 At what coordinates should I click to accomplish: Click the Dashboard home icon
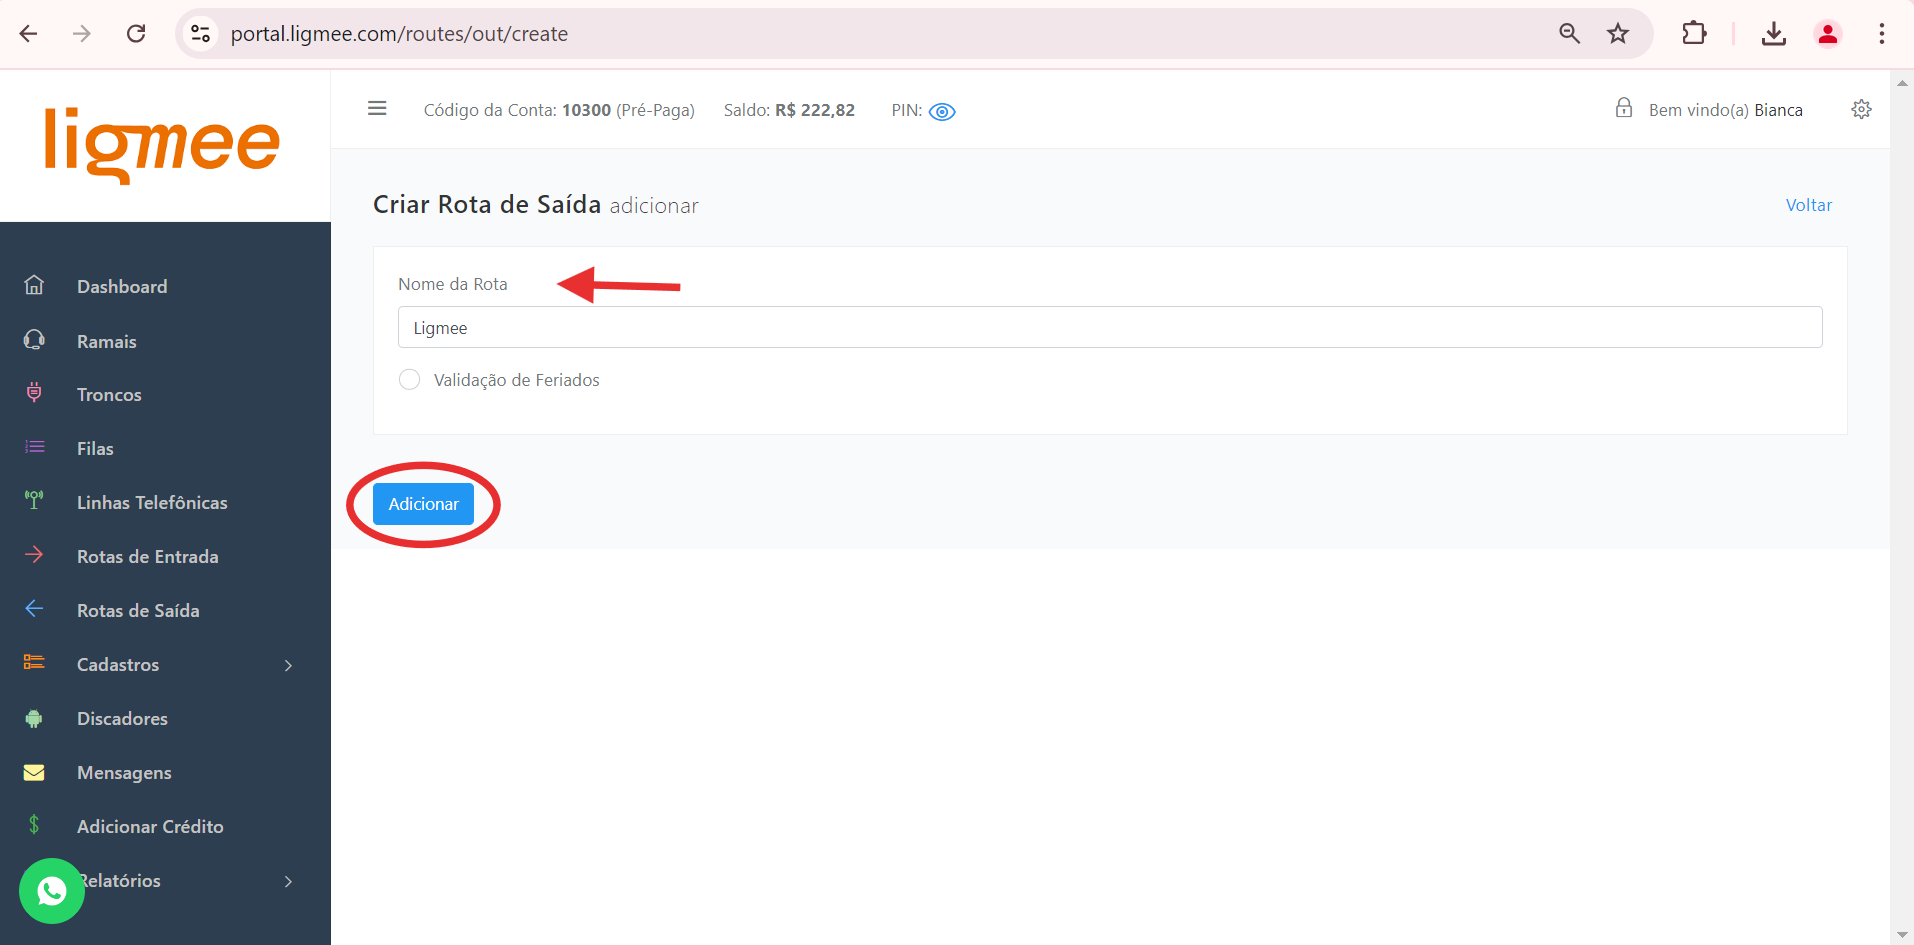point(34,286)
